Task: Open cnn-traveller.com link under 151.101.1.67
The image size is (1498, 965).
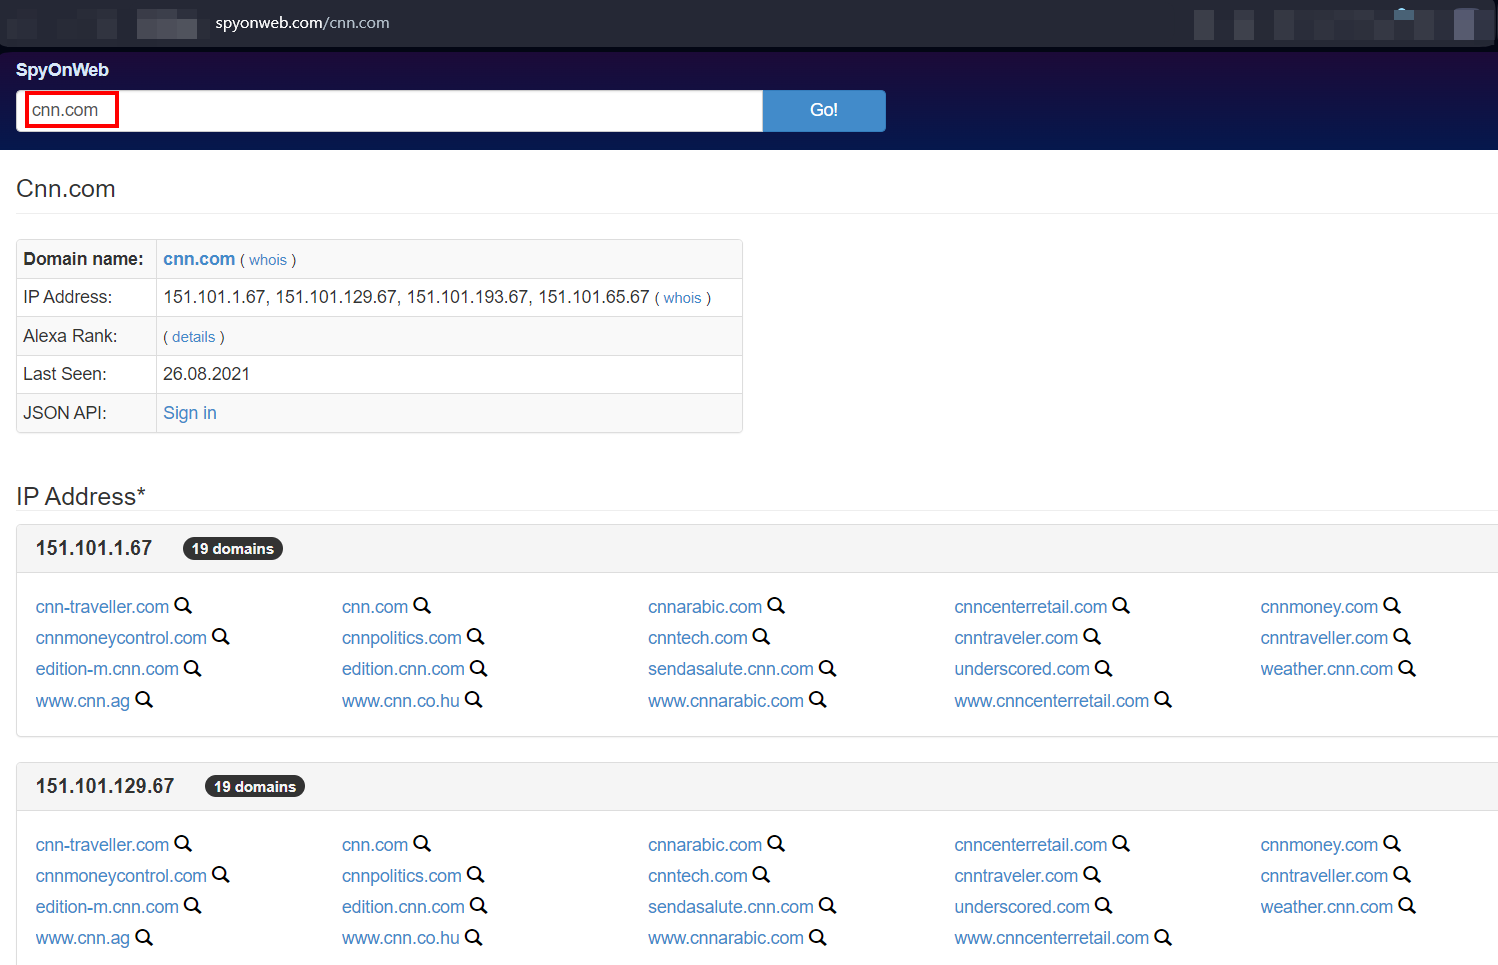Action: tap(102, 607)
